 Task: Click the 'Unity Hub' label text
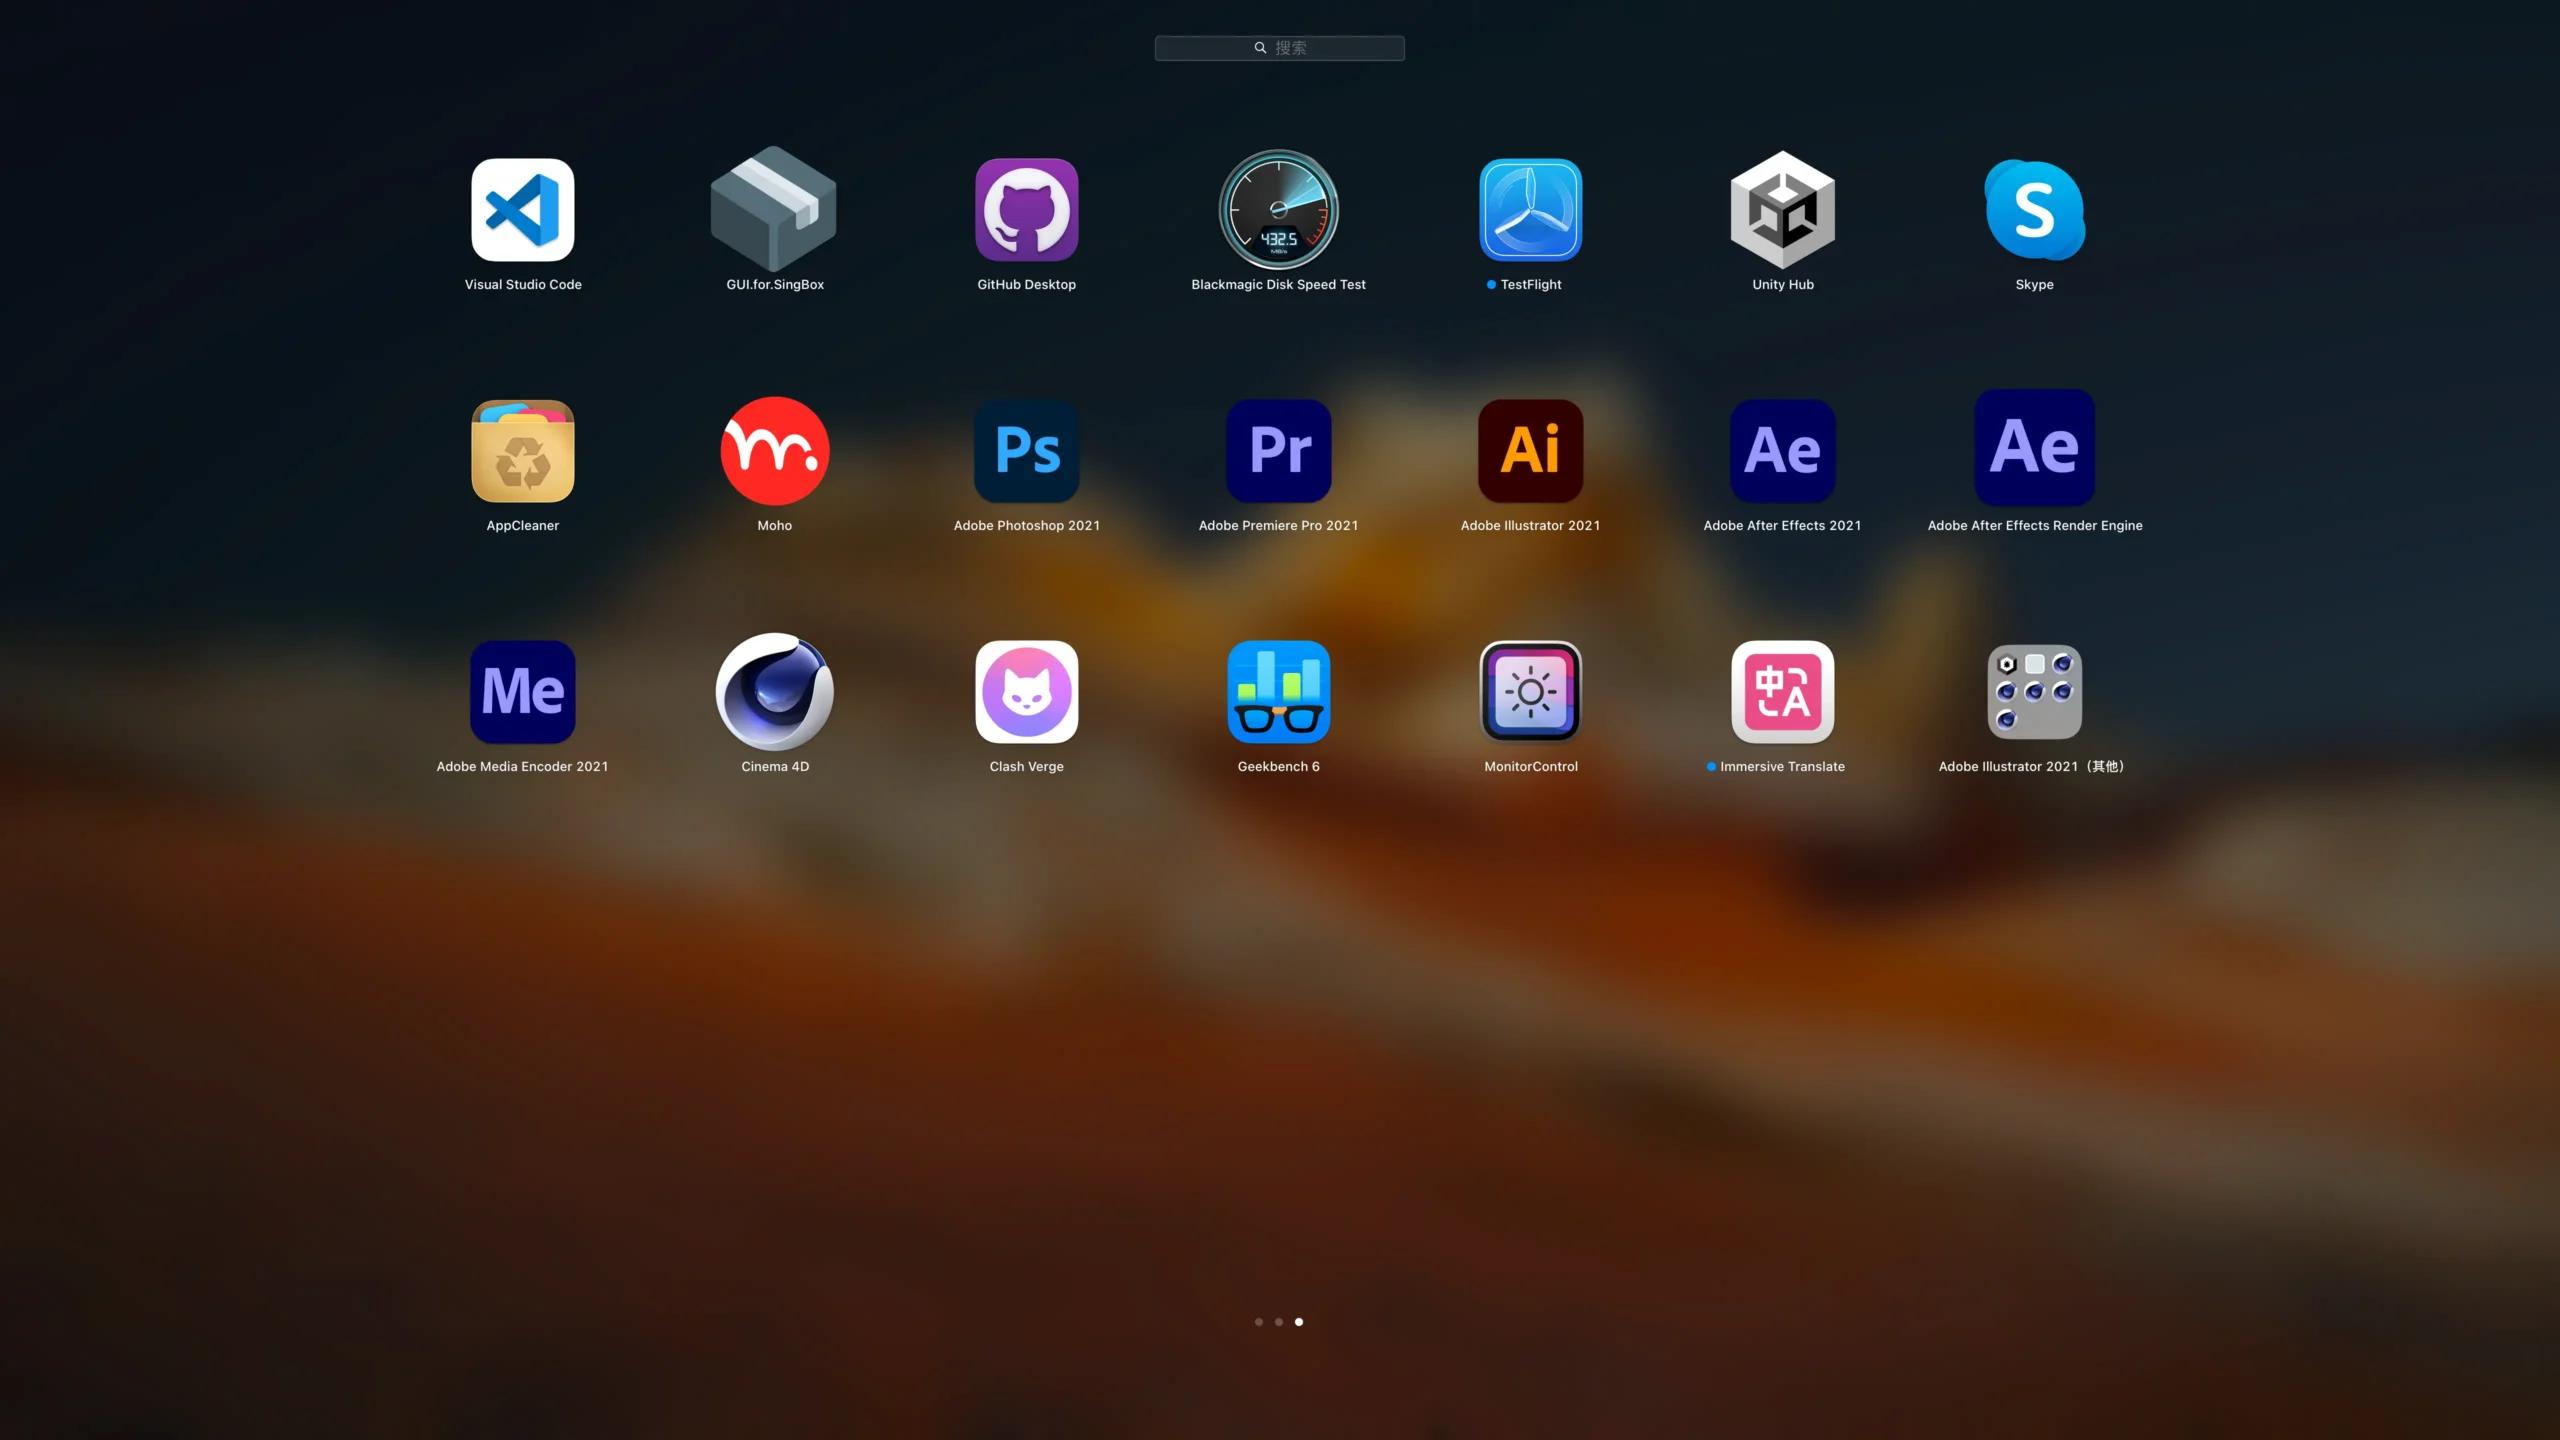1783,285
